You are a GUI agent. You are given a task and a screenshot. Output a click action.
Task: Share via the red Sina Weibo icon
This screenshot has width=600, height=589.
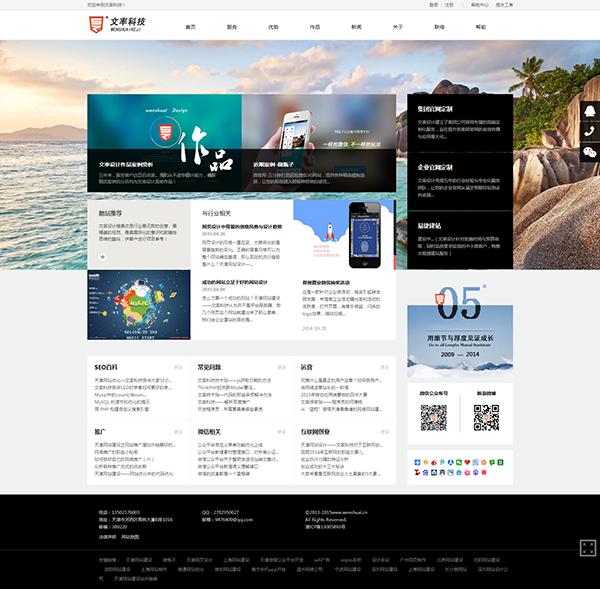434,463
